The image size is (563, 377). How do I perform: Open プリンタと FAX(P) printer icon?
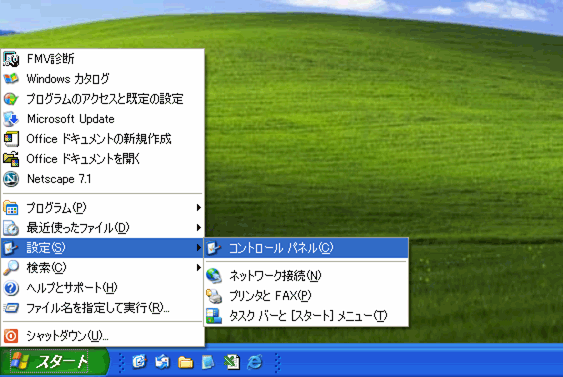tap(214, 296)
